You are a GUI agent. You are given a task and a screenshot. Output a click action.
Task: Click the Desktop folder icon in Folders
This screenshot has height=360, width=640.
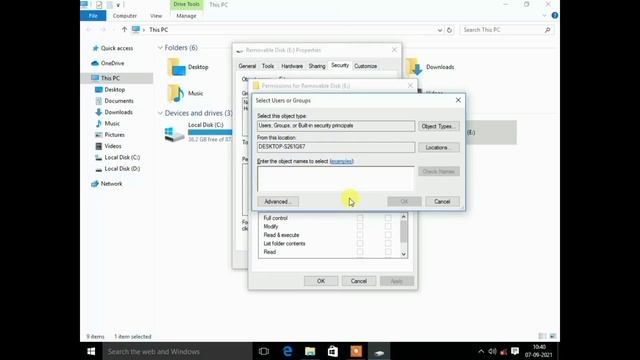[176, 67]
